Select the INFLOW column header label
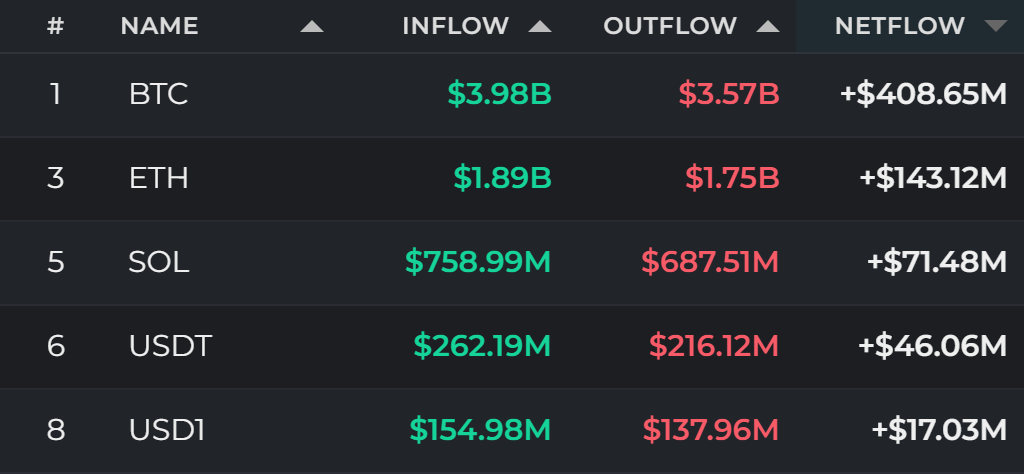Image resolution: width=1024 pixels, height=474 pixels. [x=455, y=26]
